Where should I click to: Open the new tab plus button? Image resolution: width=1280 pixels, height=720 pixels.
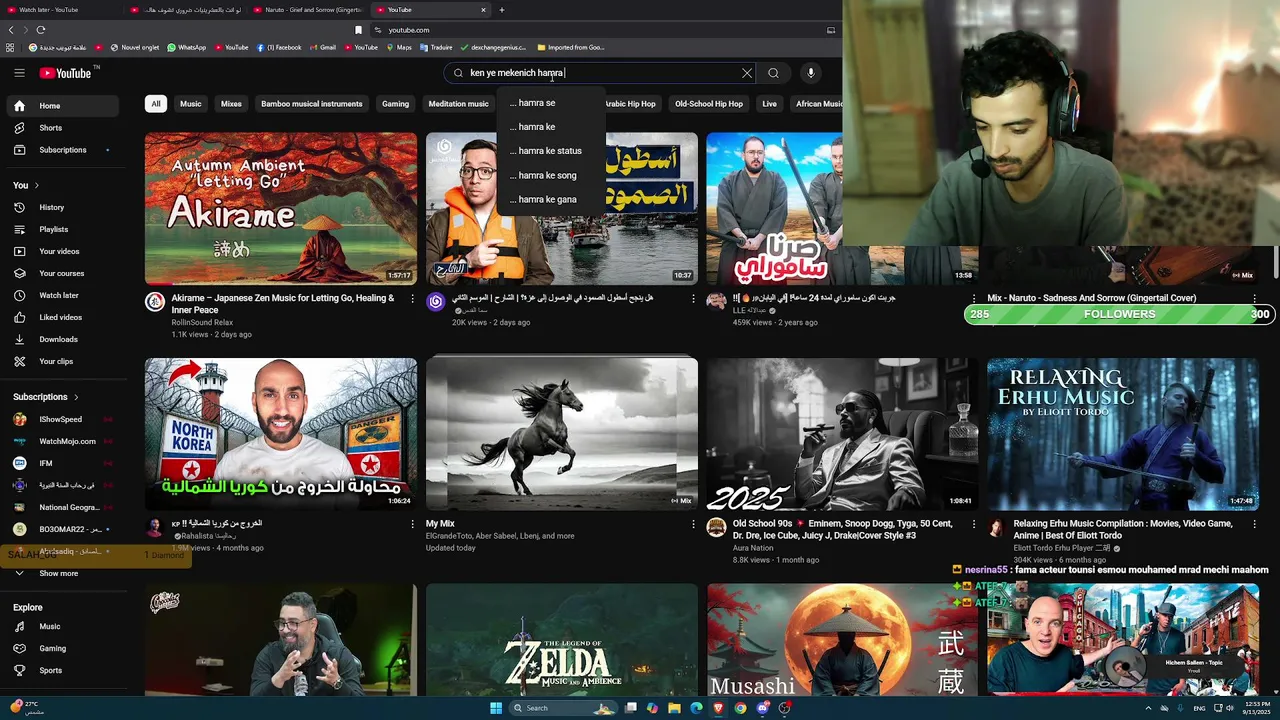click(x=502, y=10)
